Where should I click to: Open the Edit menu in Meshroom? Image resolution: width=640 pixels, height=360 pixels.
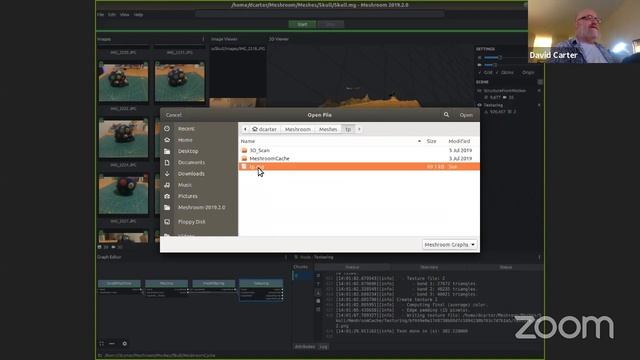point(112,15)
